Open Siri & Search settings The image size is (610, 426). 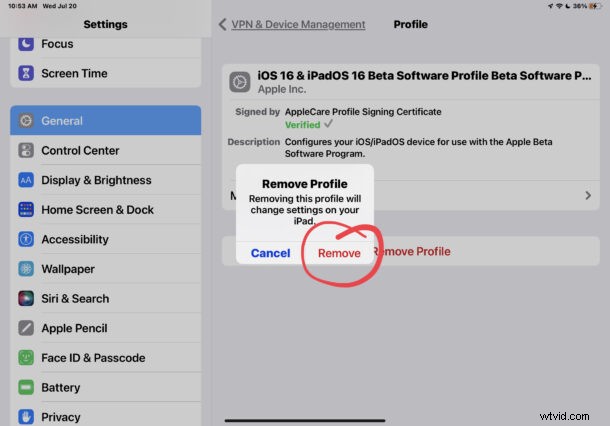coord(106,298)
